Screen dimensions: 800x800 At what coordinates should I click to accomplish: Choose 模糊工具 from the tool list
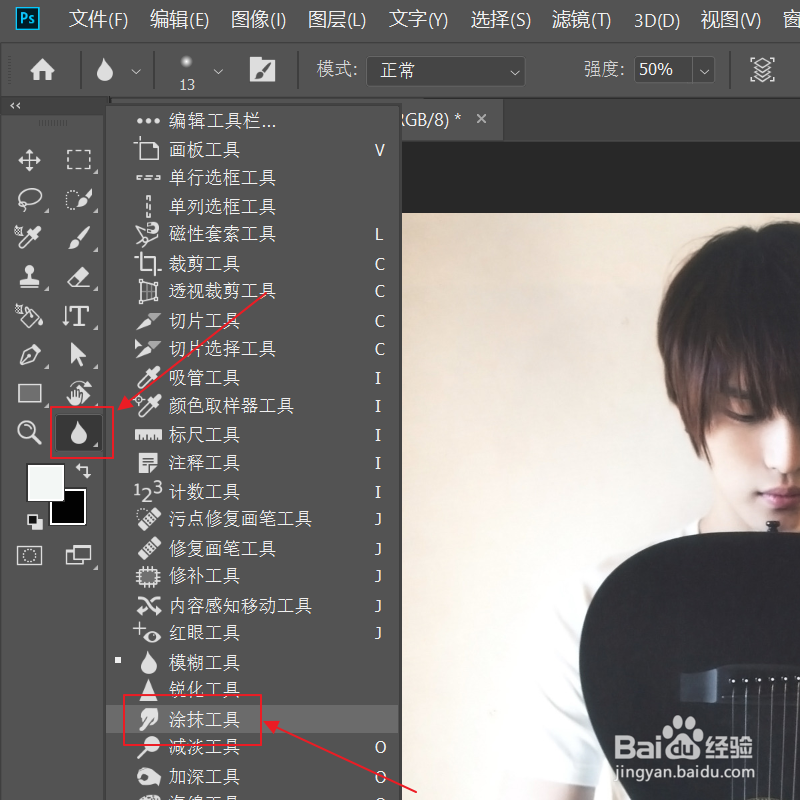(x=252, y=662)
